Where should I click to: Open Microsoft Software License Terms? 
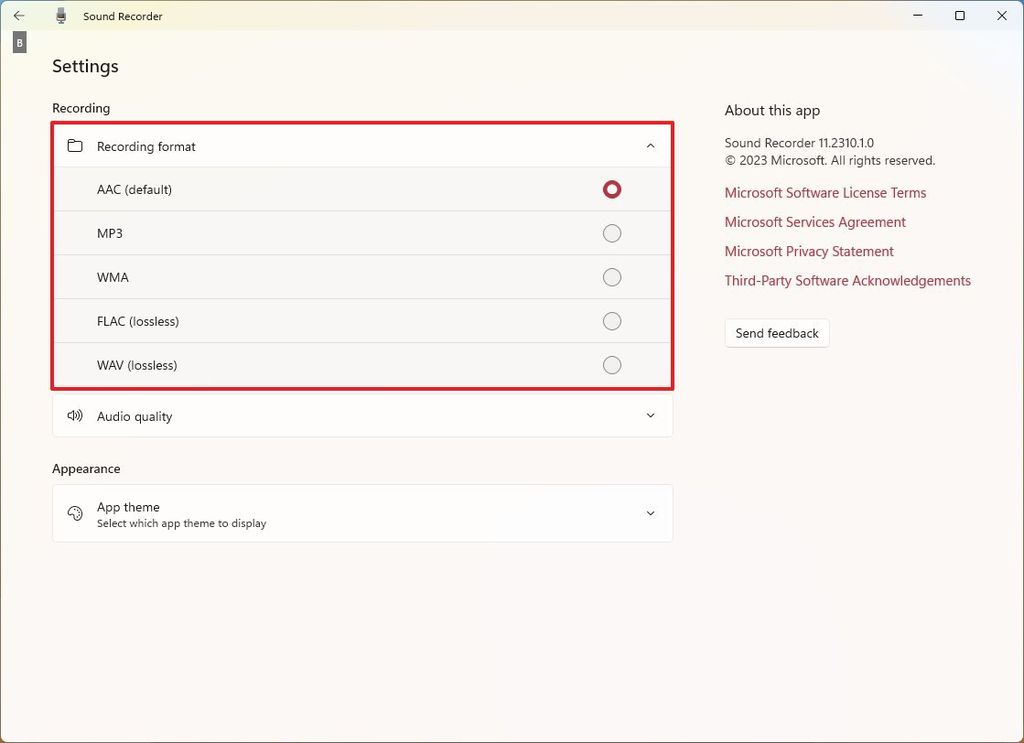pyautogui.click(x=825, y=192)
